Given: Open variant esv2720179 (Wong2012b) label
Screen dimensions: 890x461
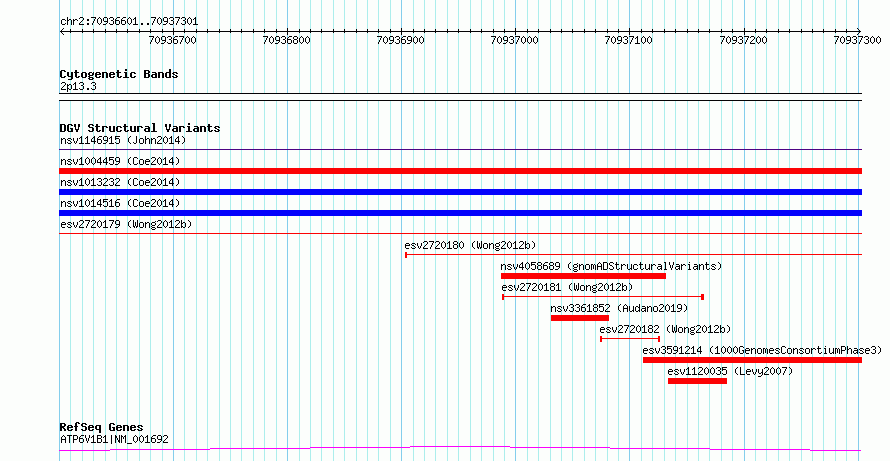Looking at the screenshot, I should click(x=125, y=224).
